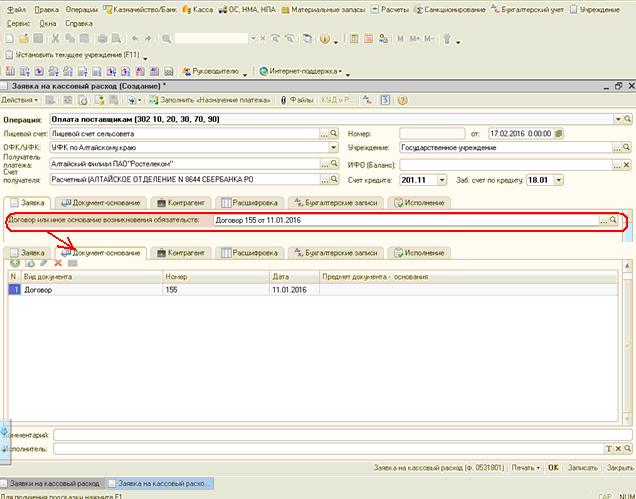This screenshot has height=499, width=636.
Task: Switch to the upper Контрагент tab
Action: [x=181, y=203]
